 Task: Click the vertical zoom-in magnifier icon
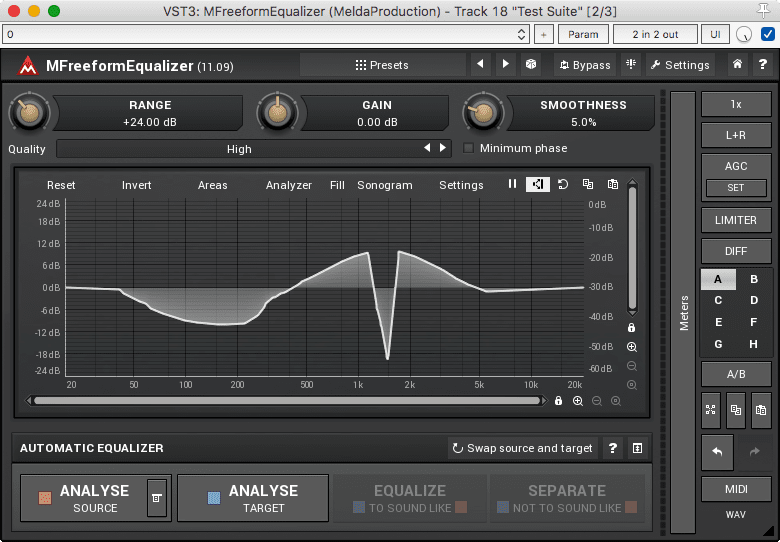point(632,347)
